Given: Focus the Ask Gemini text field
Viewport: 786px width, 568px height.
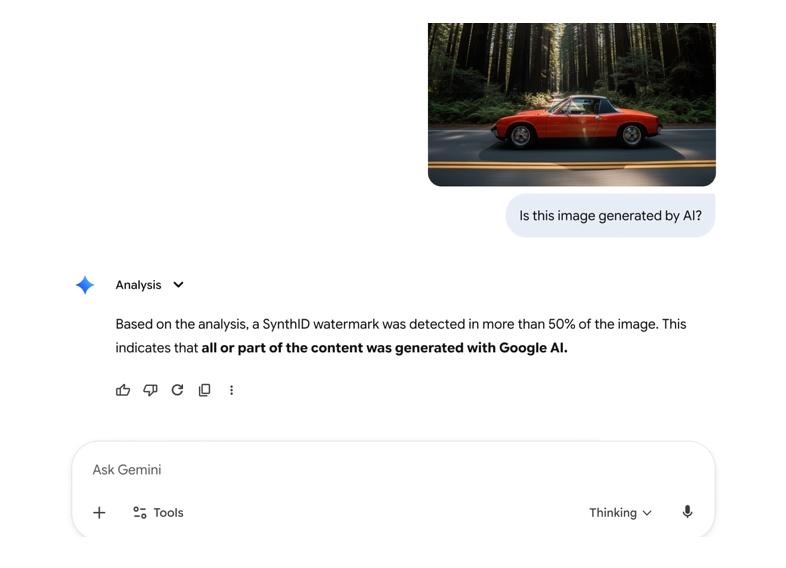Looking at the screenshot, I should 390,470.
